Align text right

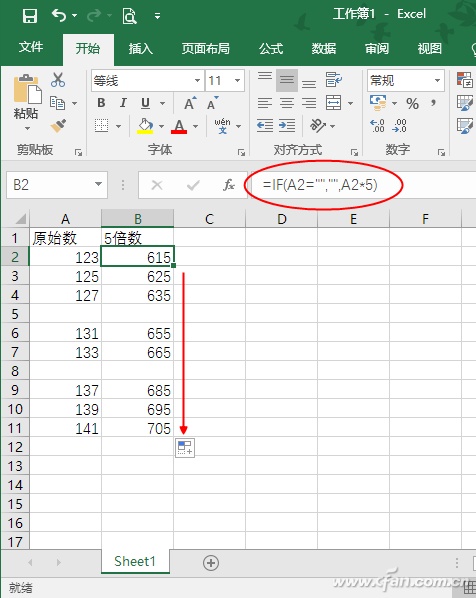[309, 103]
